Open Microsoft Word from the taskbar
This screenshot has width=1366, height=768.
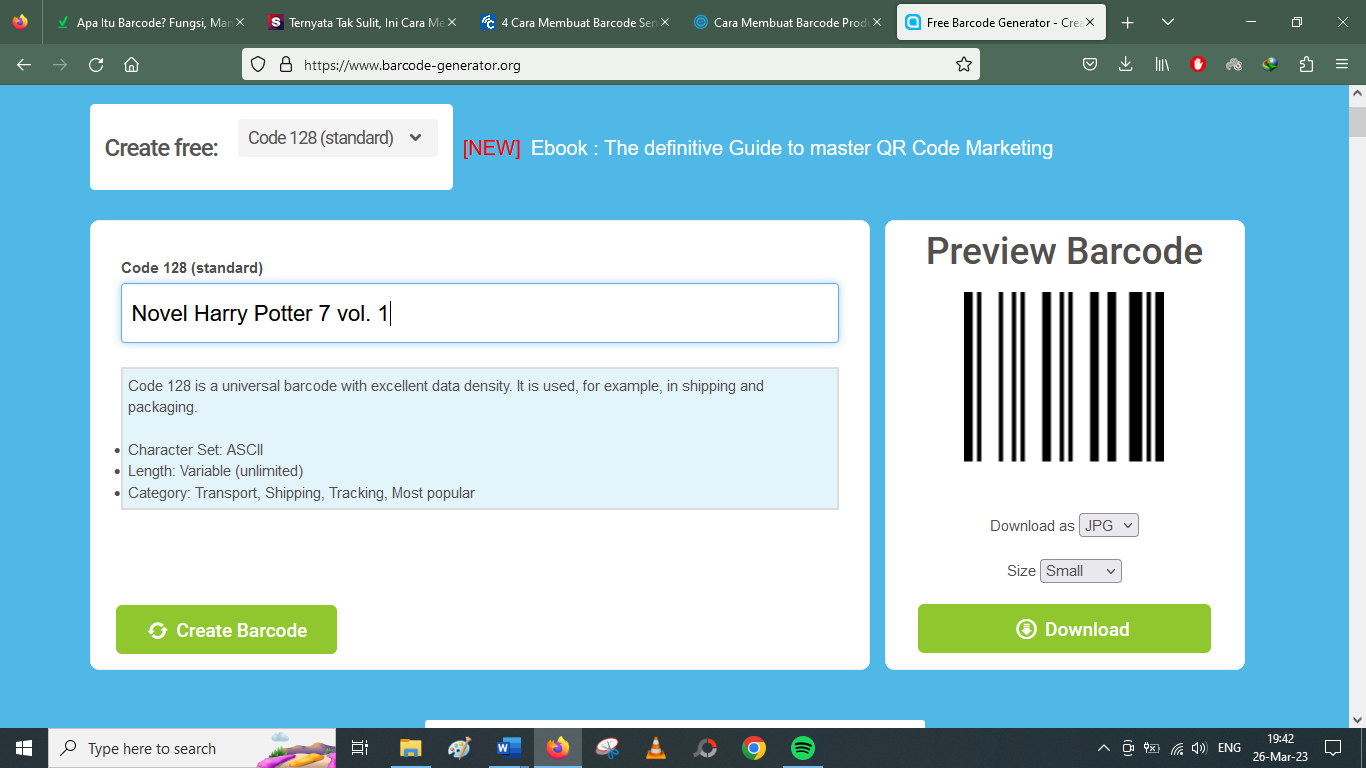tap(509, 748)
